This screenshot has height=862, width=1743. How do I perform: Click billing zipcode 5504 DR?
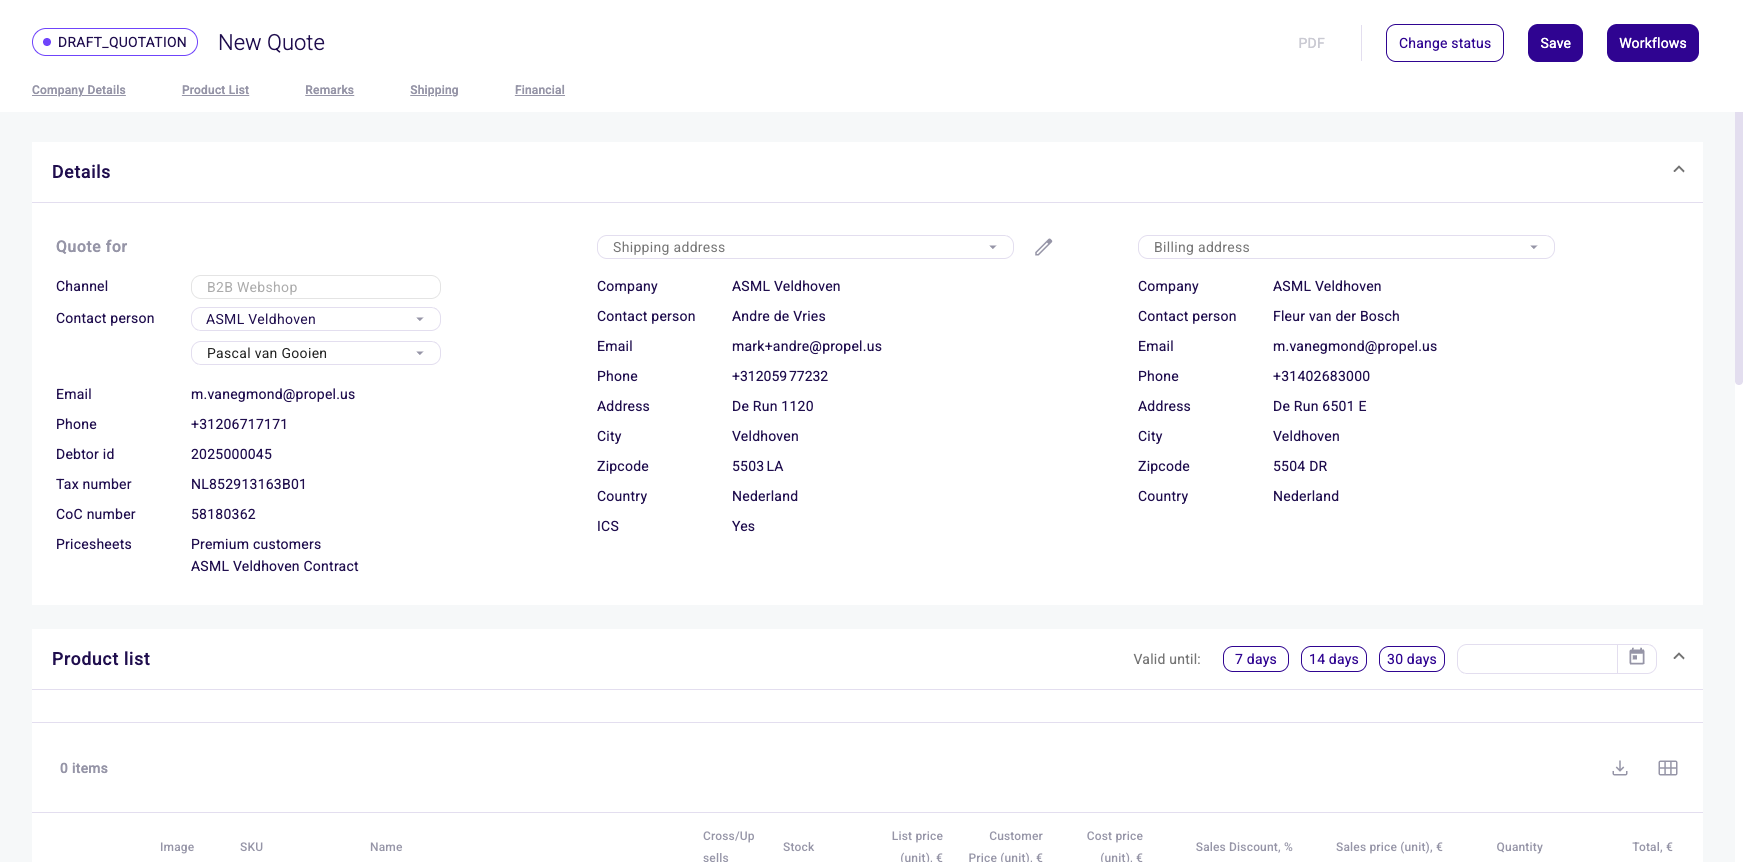(x=1300, y=466)
